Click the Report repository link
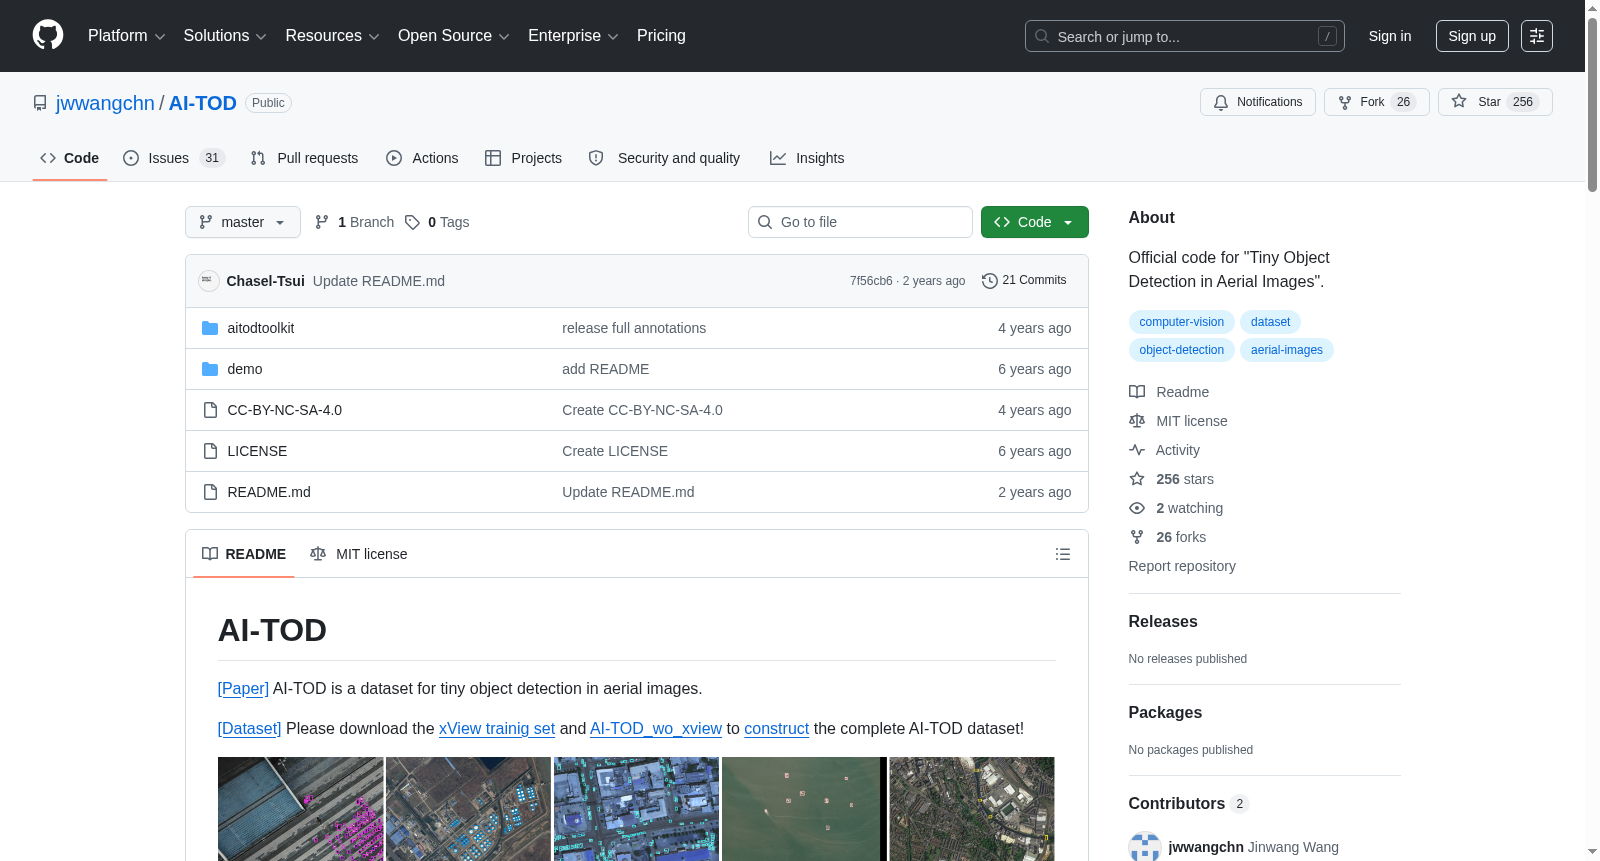Screen dimensions: 1600x861 (x=1182, y=566)
